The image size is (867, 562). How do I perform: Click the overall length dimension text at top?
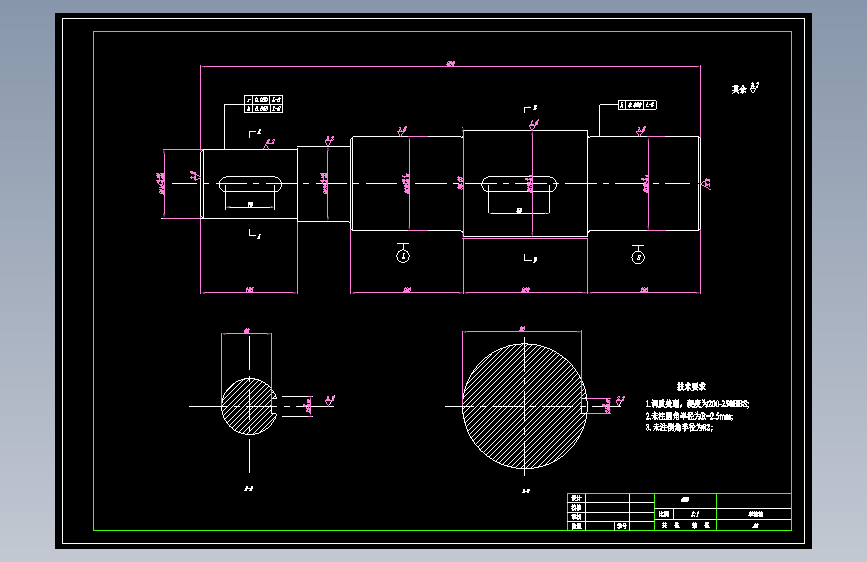coord(451,64)
